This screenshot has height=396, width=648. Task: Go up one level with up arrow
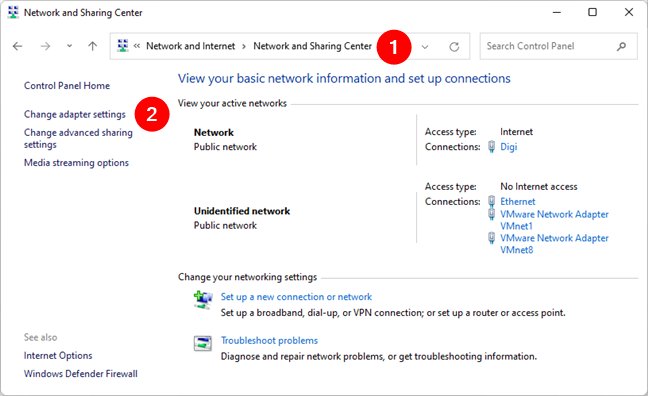(x=93, y=46)
